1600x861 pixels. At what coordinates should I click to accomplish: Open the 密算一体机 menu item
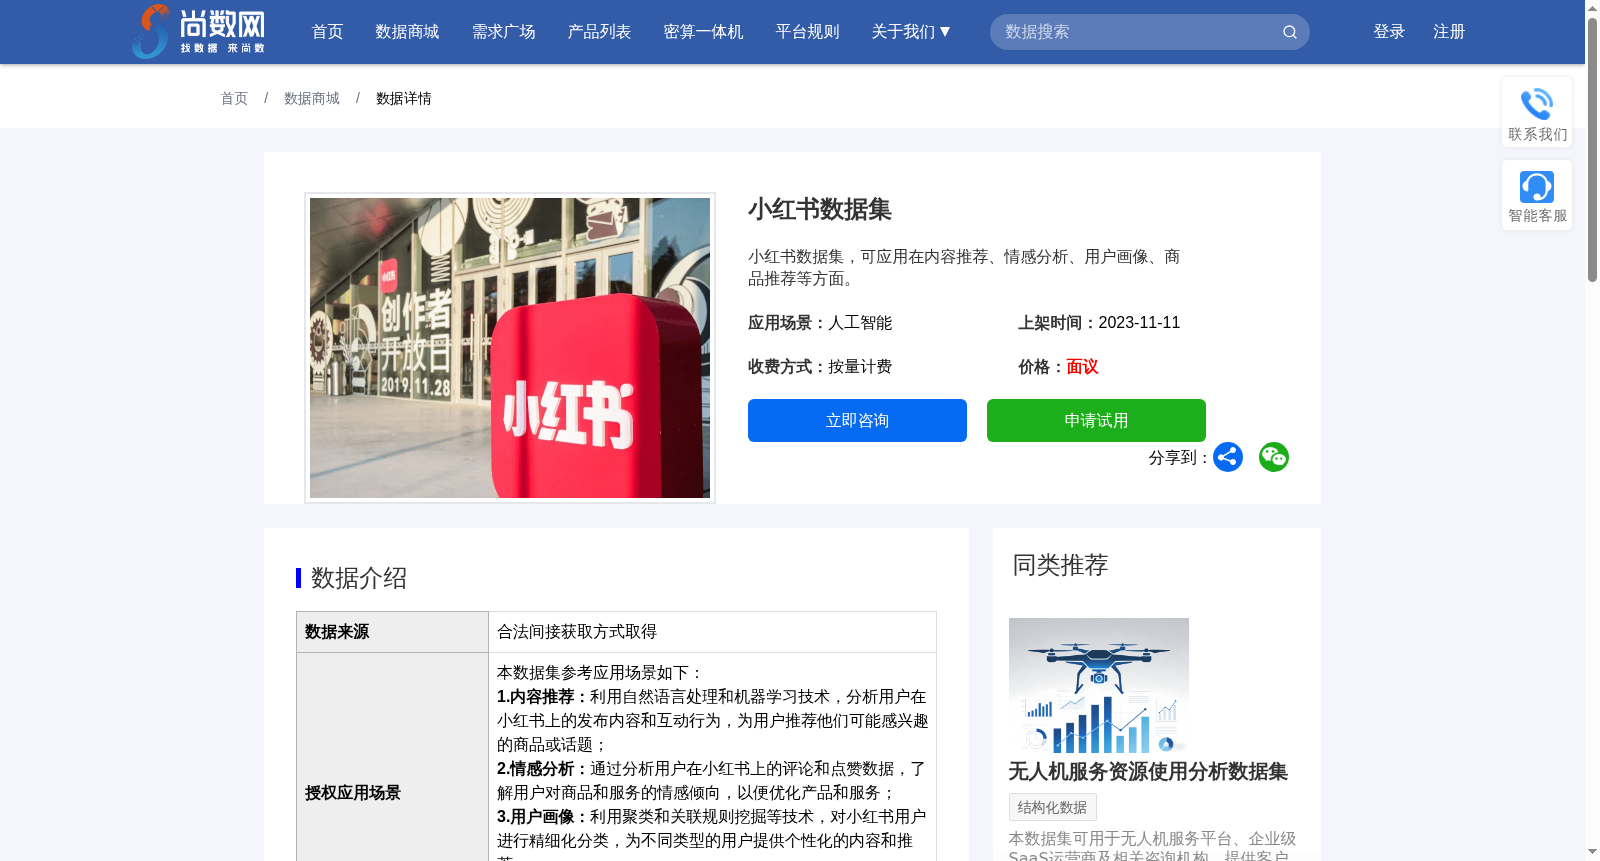click(x=704, y=32)
